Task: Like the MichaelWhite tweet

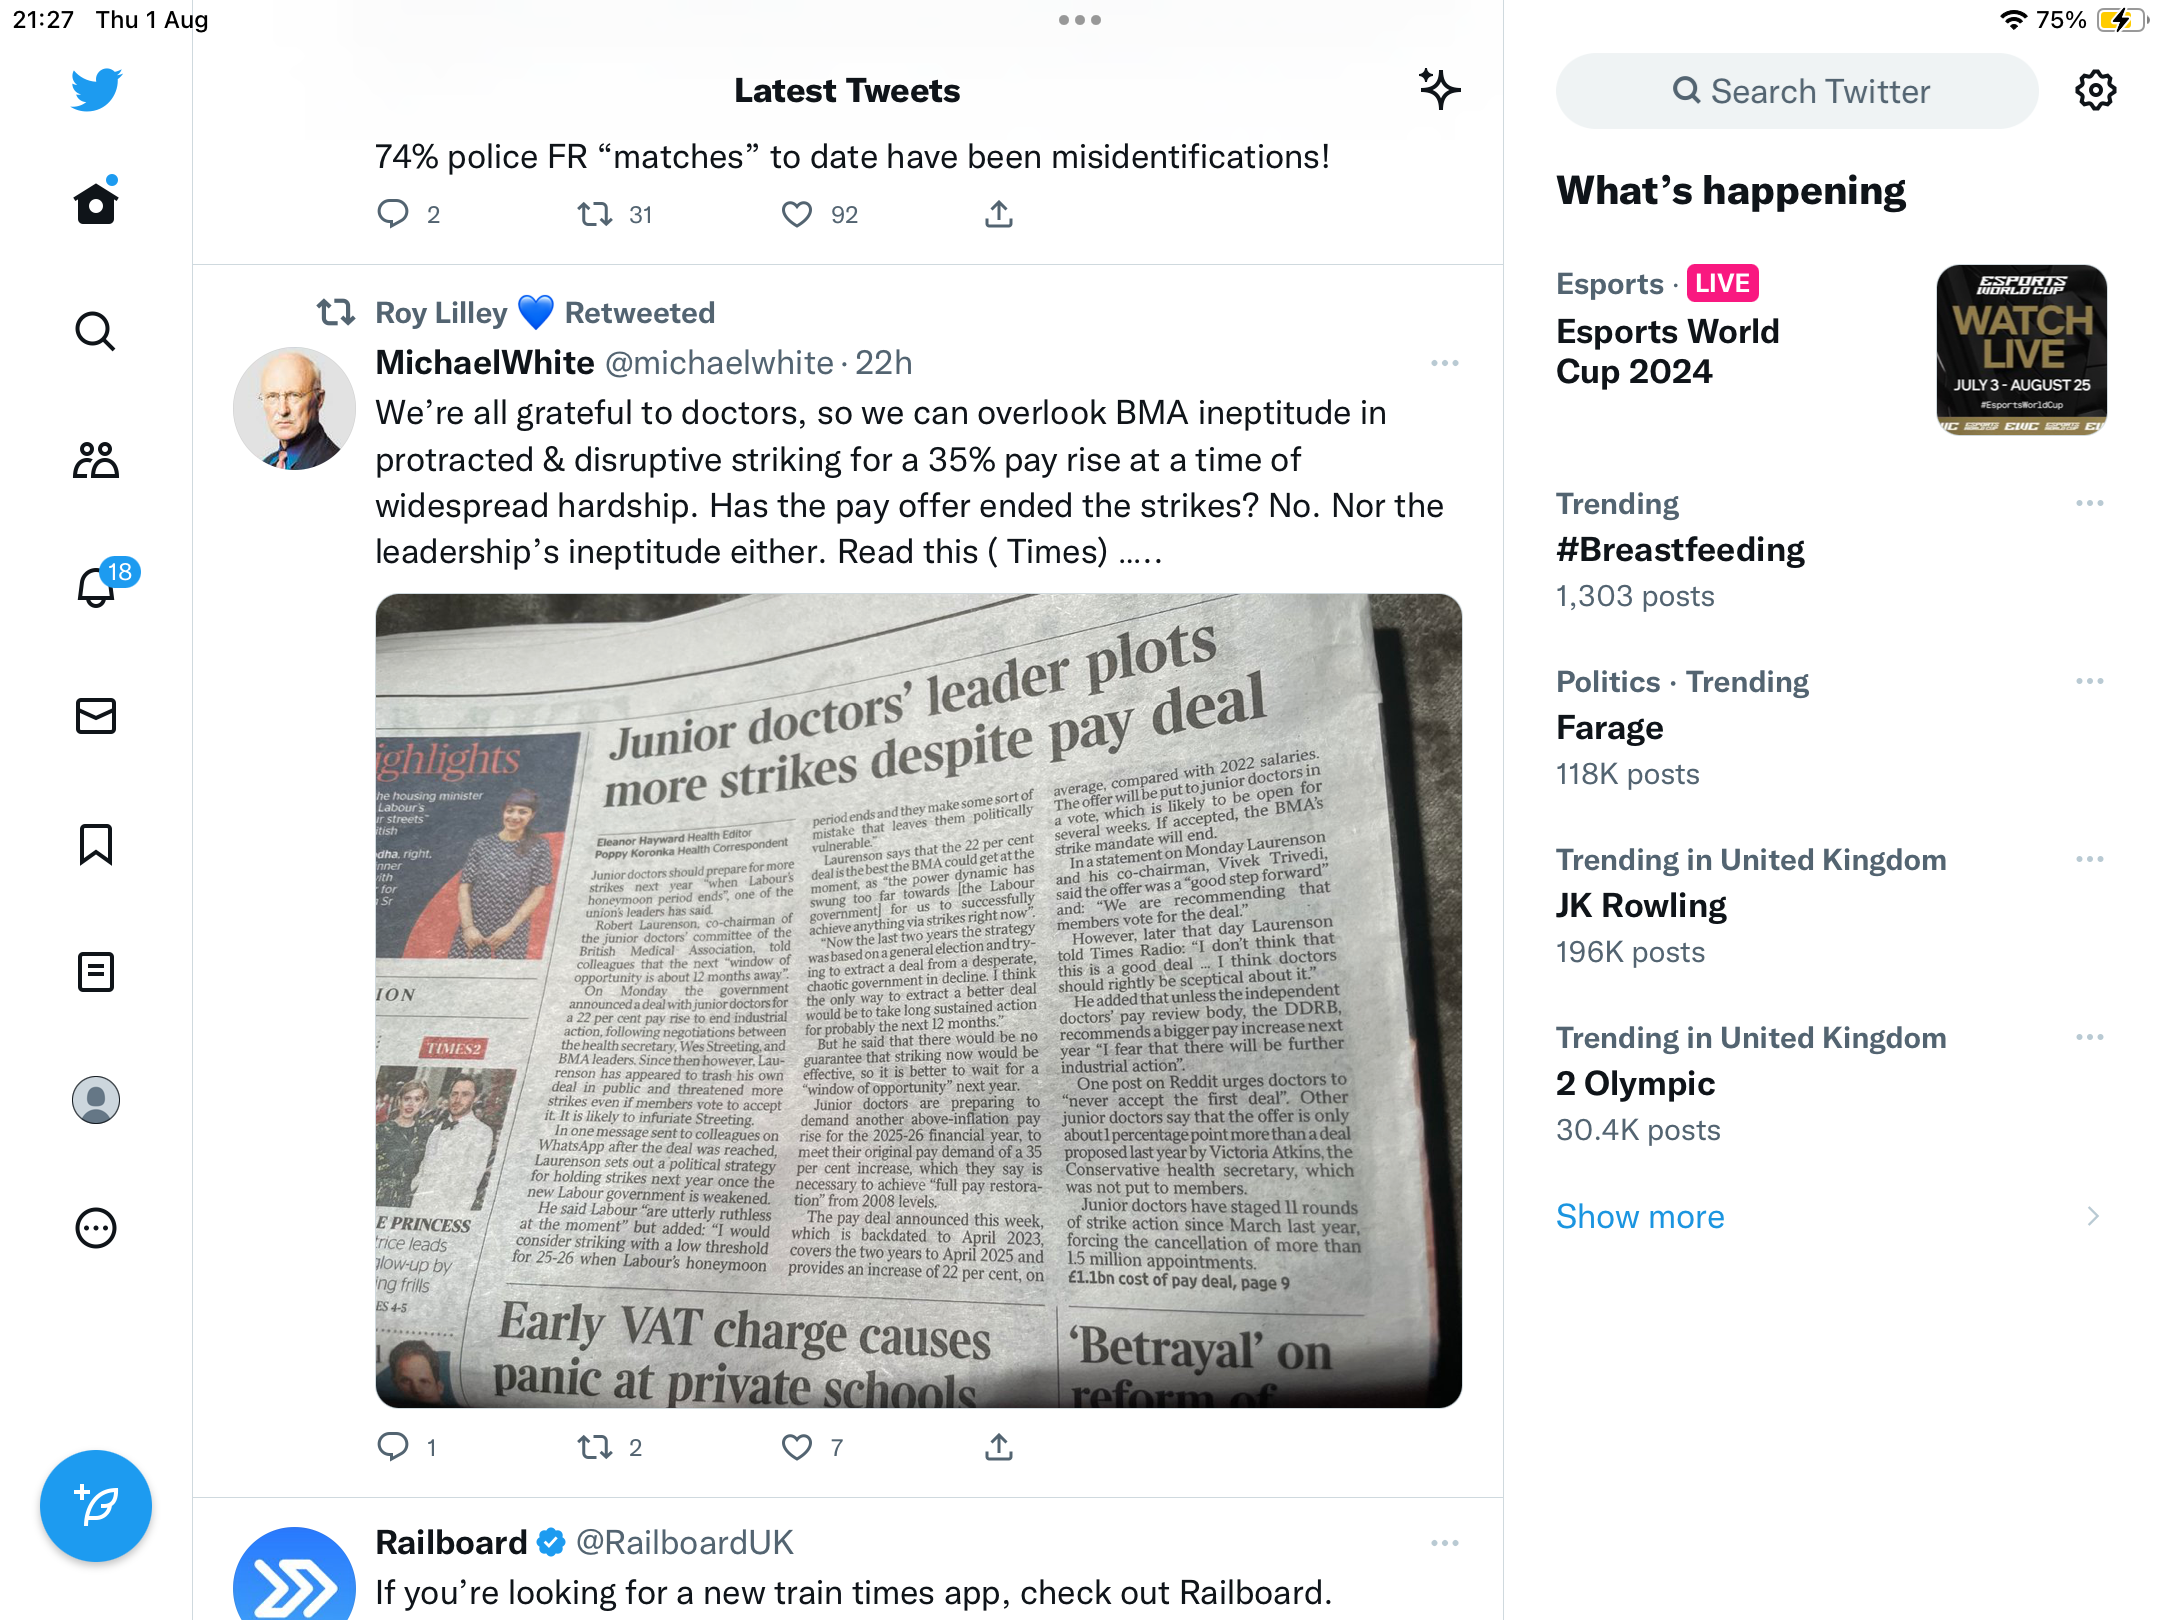Action: pos(797,1447)
